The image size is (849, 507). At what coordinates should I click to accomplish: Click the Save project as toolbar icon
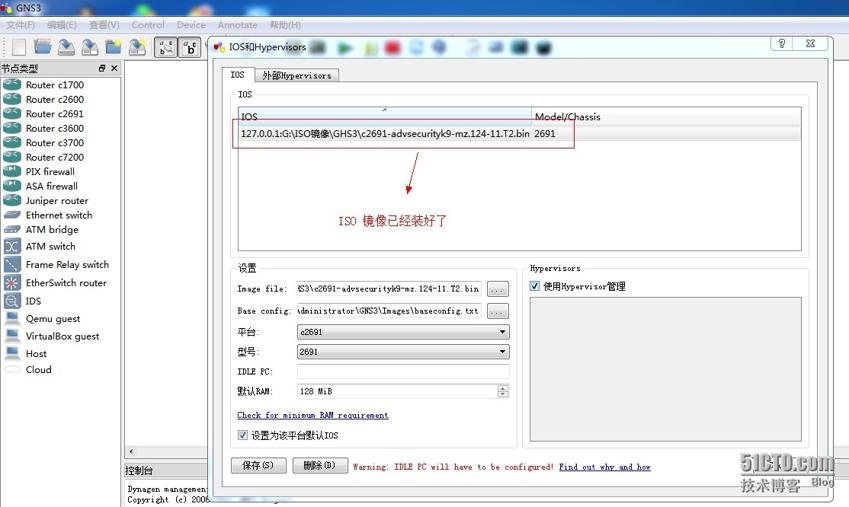pos(90,47)
